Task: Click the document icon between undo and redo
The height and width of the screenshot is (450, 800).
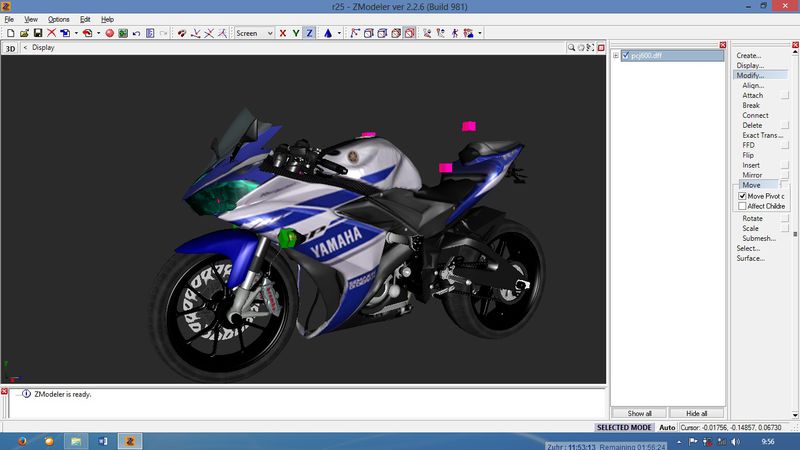Action: click(x=150, y=33)
